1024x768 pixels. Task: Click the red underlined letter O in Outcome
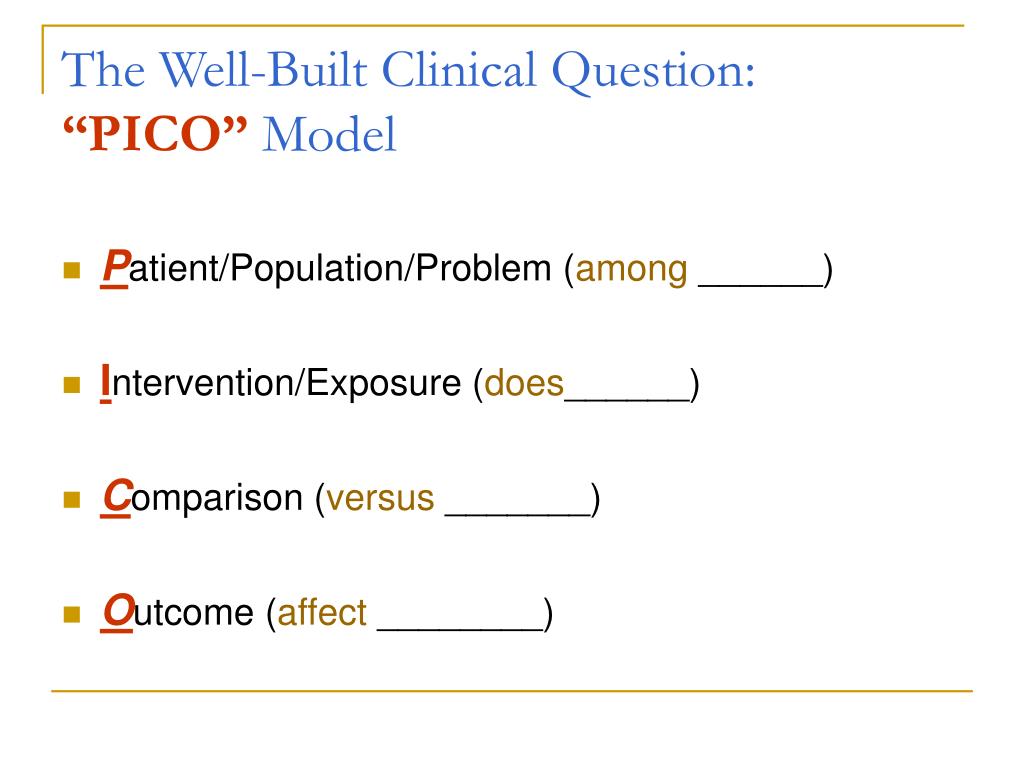tap(118, 613)
